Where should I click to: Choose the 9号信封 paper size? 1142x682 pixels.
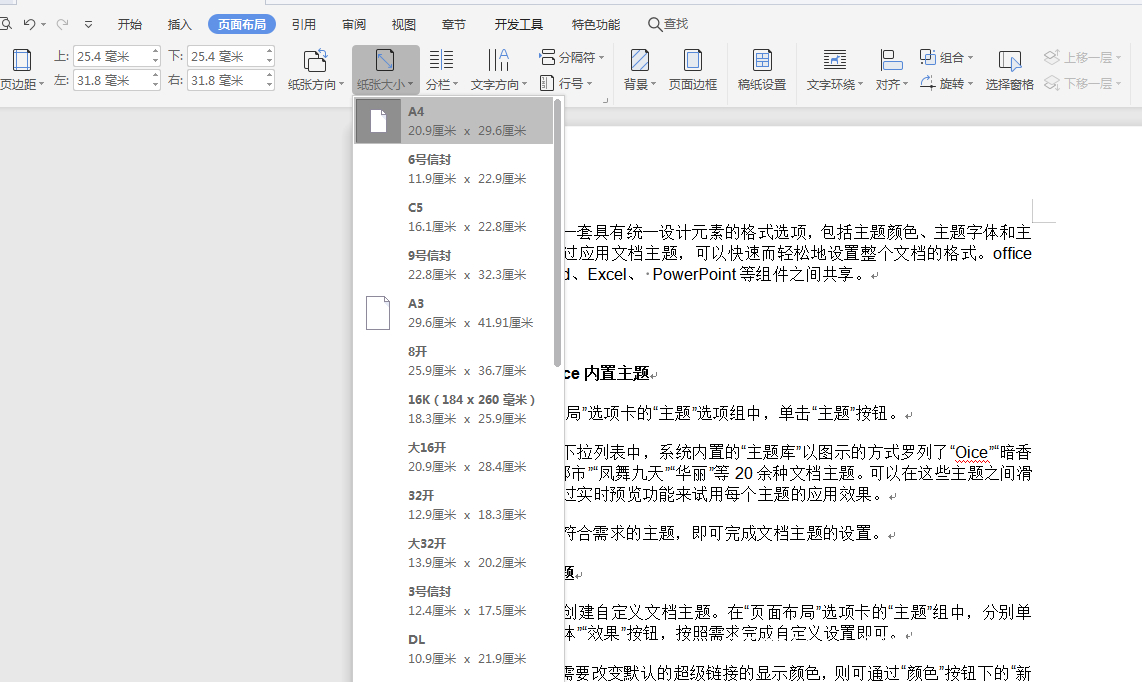point(454,264)
